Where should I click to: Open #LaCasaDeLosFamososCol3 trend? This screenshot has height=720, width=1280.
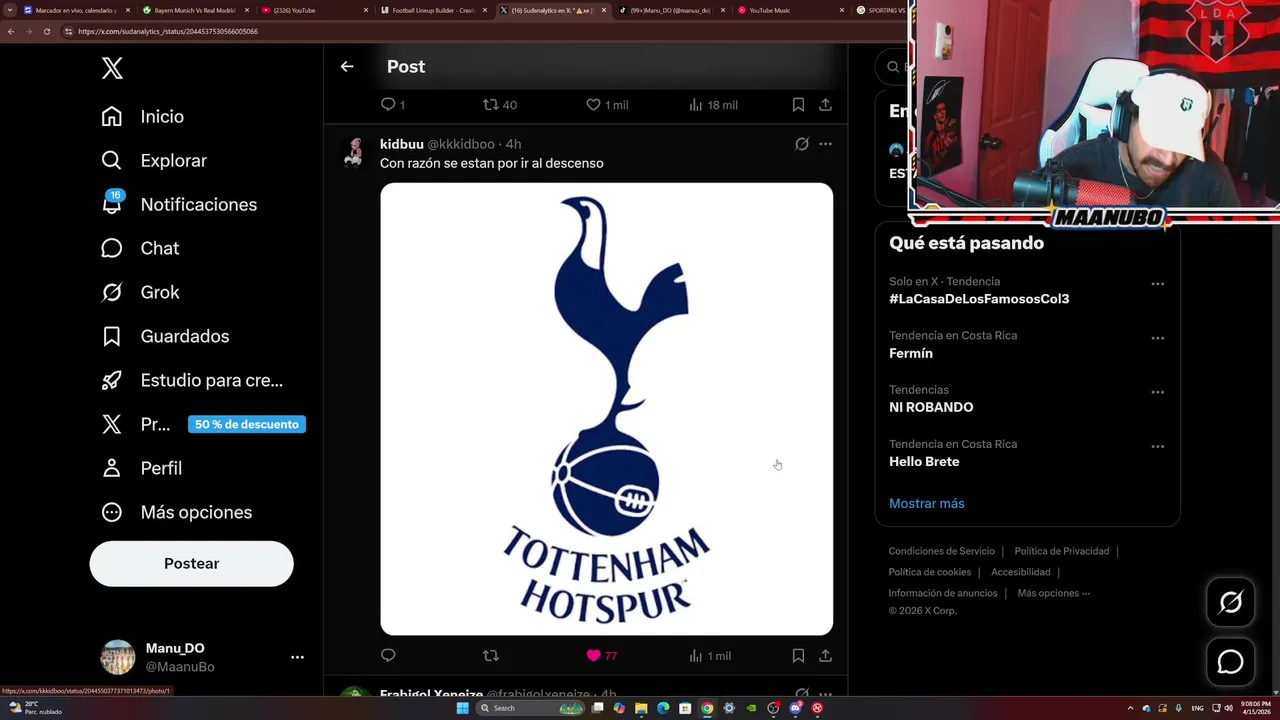(979, 299)
